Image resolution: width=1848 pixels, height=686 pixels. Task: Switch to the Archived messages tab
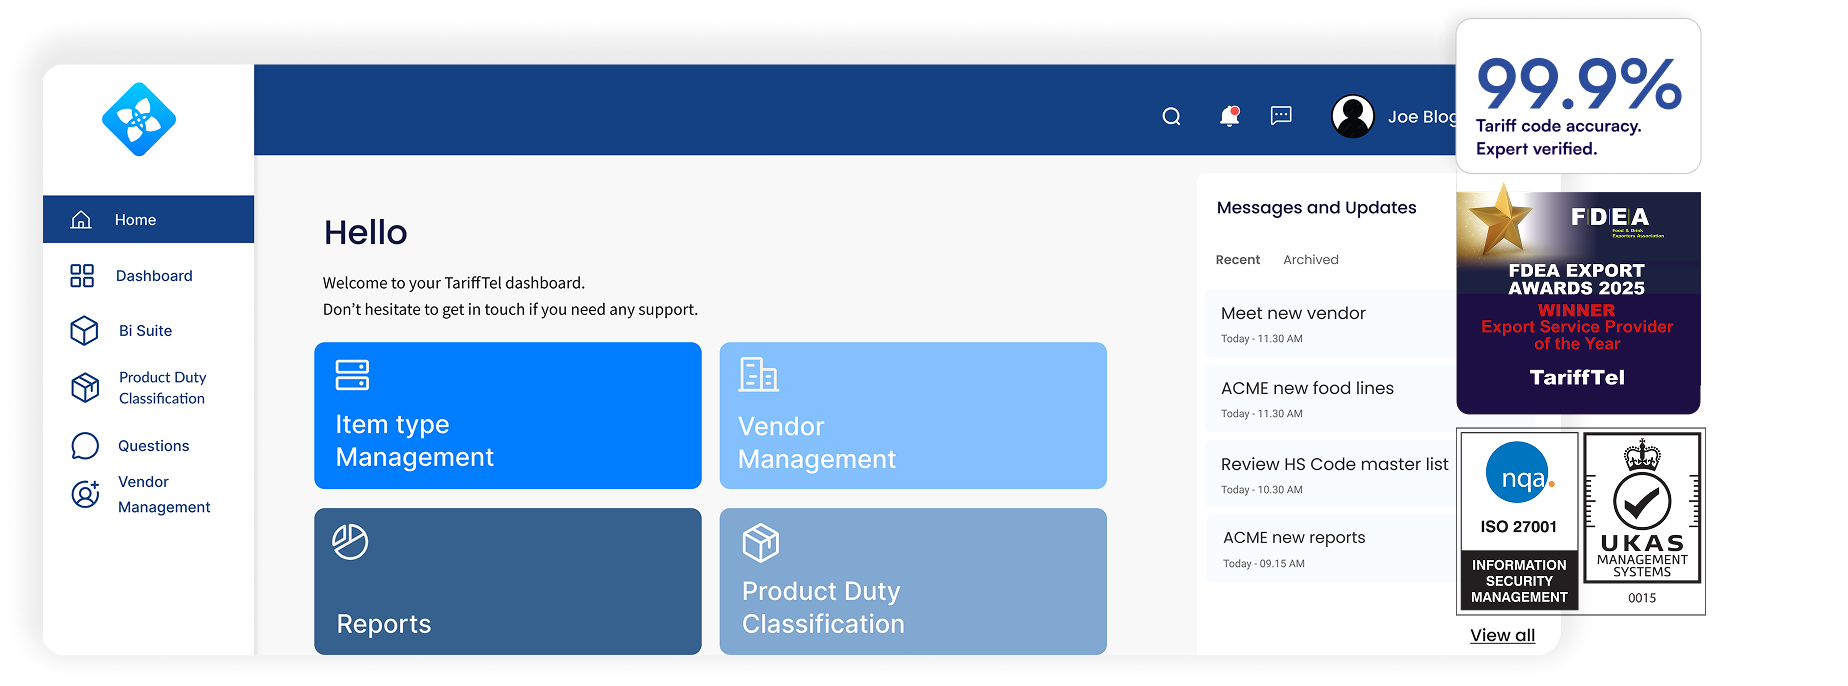click(x=1310, y=260)
